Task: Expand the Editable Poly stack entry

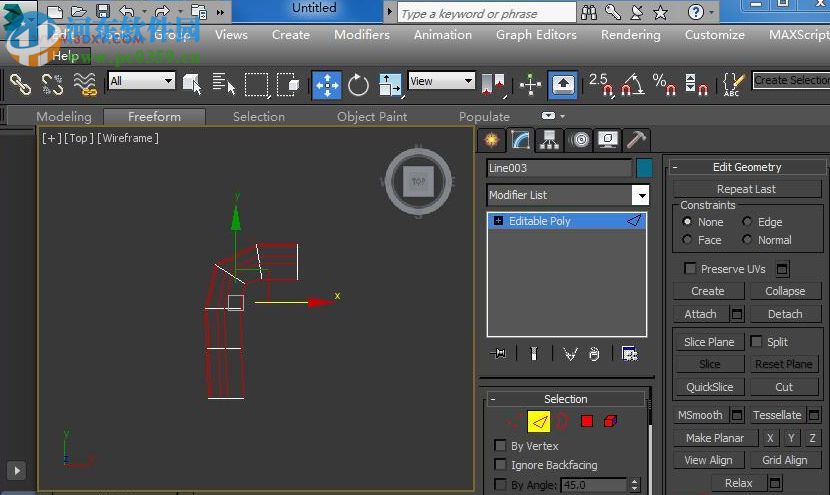Action: tap(498, 220)
